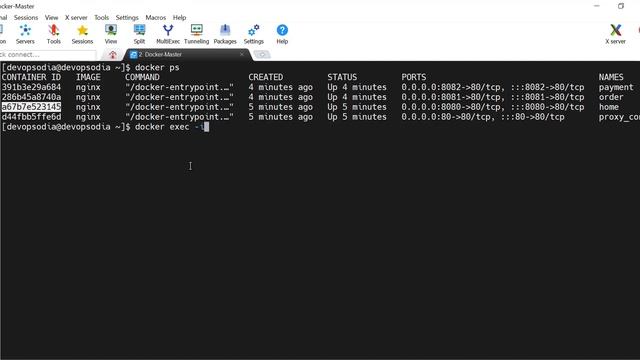
Task: Switch to the Docker-Master tab
Action: tap(186, 54)
